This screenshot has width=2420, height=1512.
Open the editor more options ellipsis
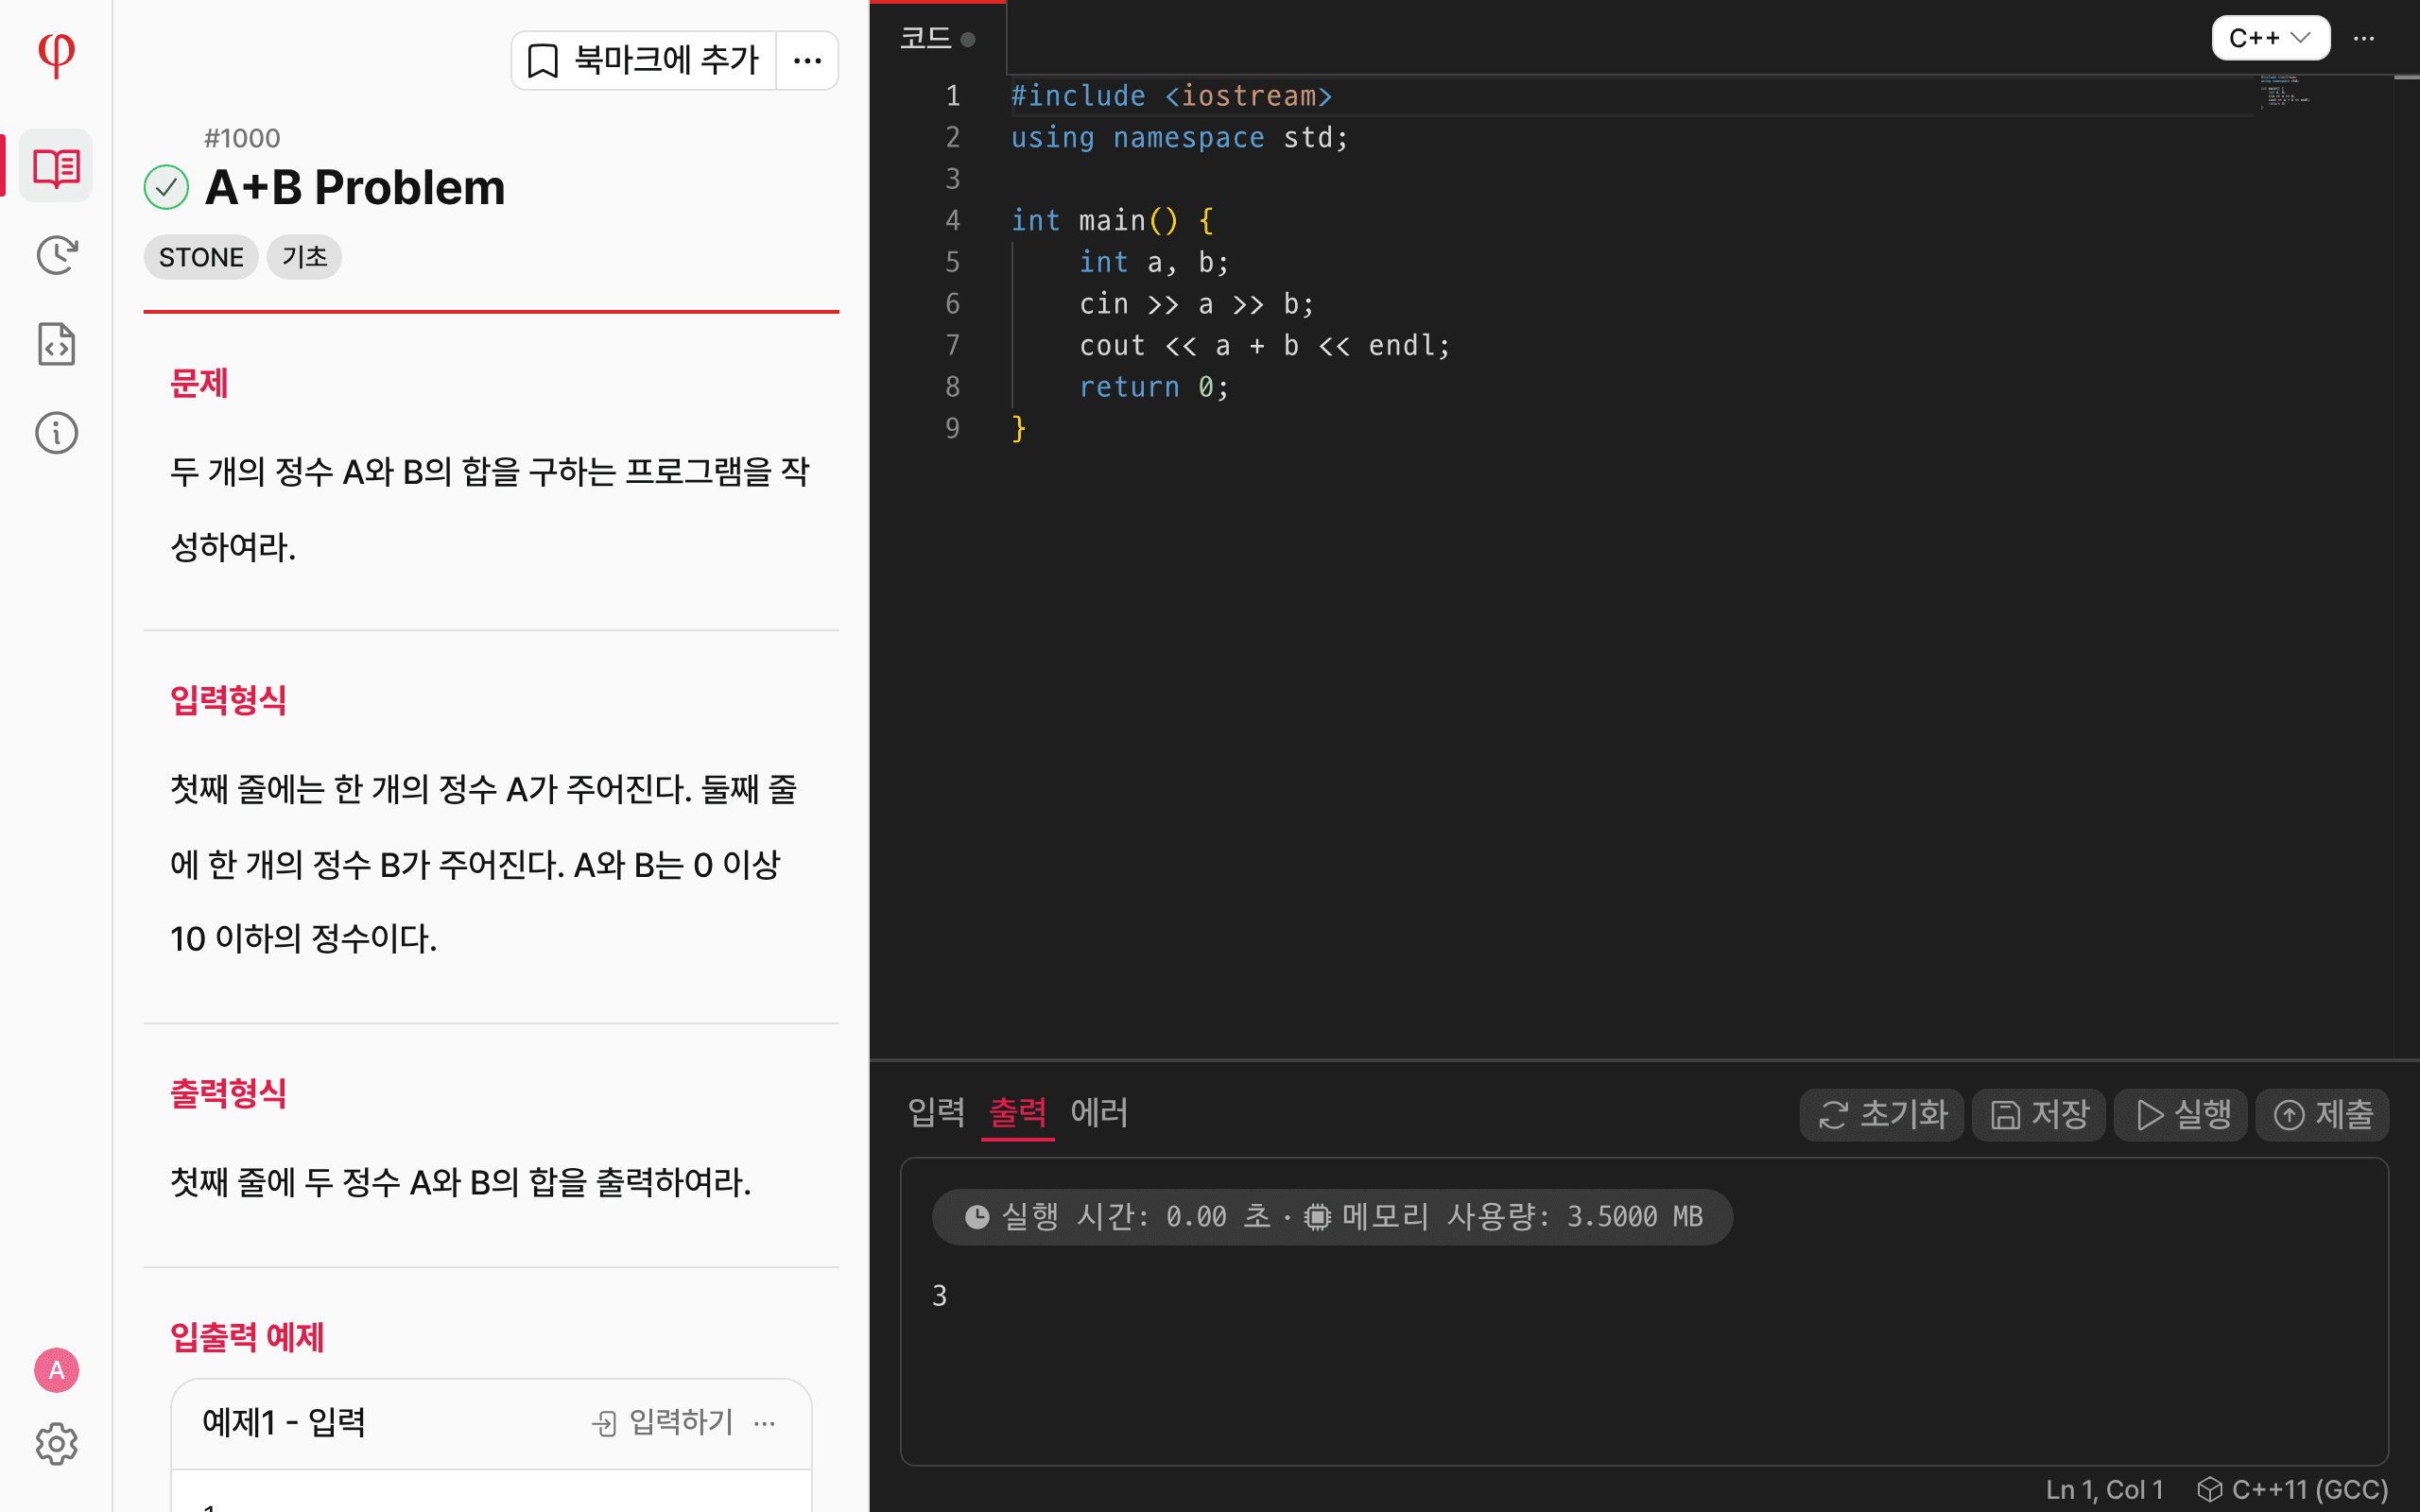[x=2364, y=39]
